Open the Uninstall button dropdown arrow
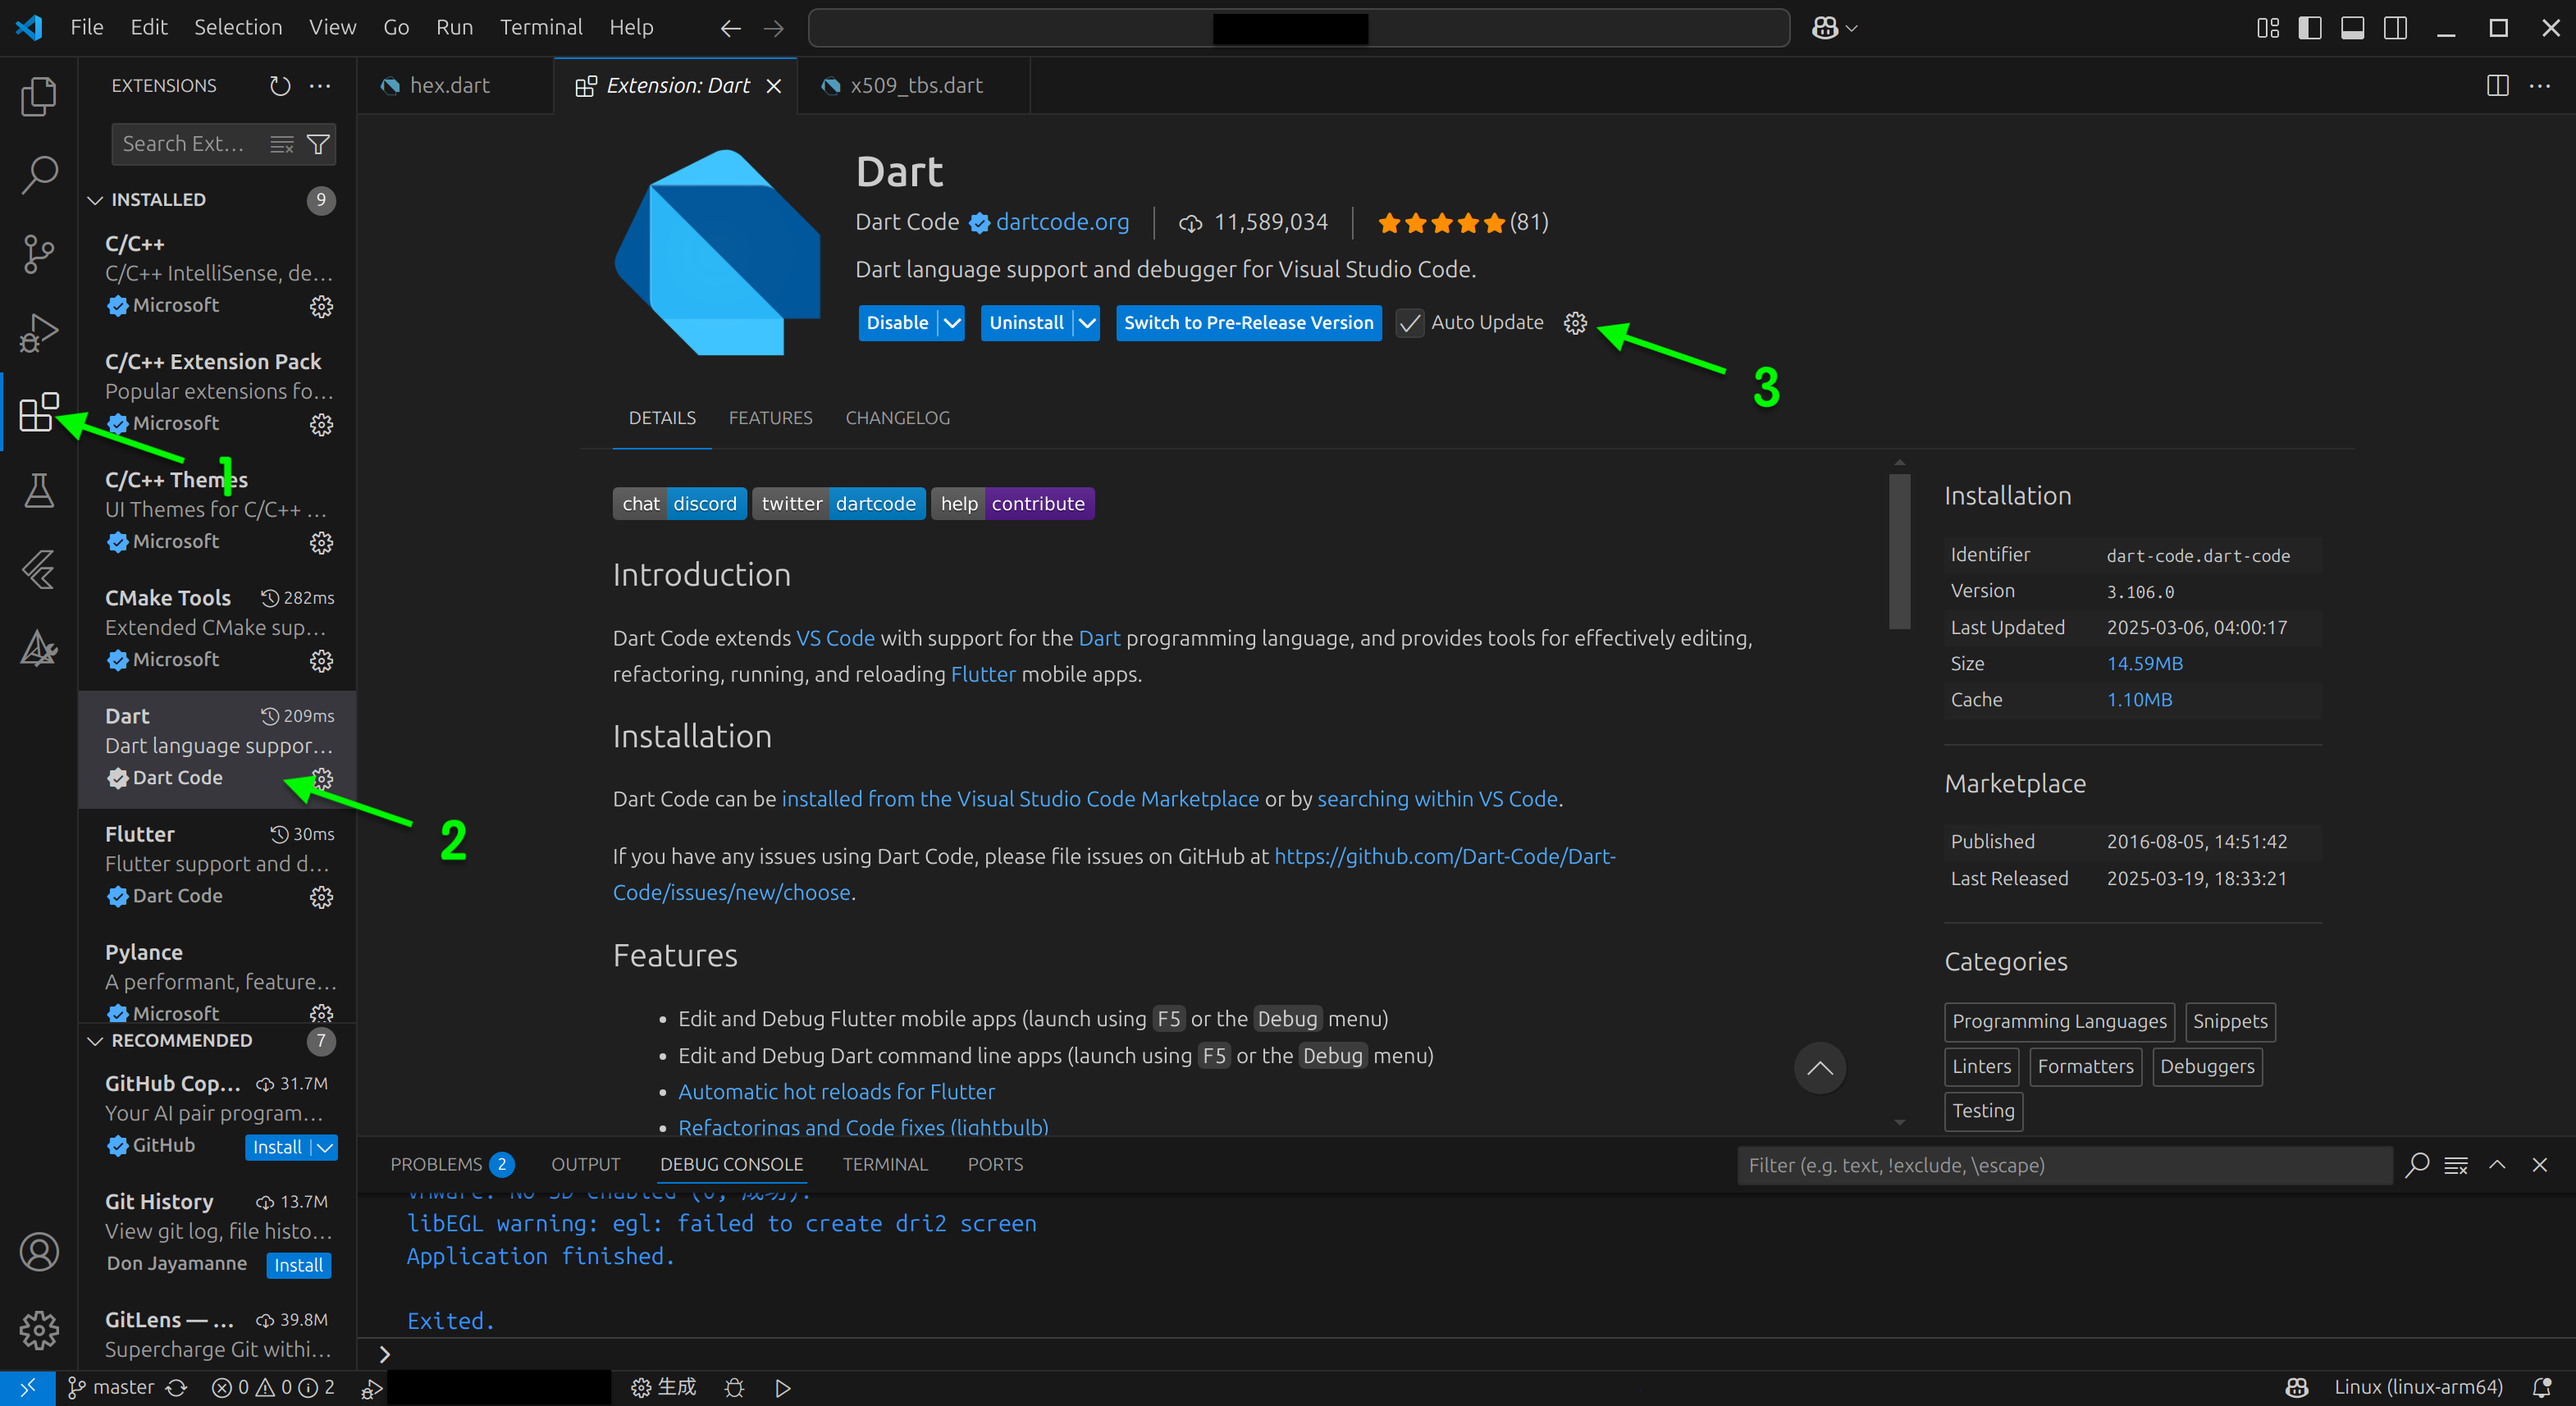The height and width of the screenshot is (1406, 2576). [x=1087, y=323]
